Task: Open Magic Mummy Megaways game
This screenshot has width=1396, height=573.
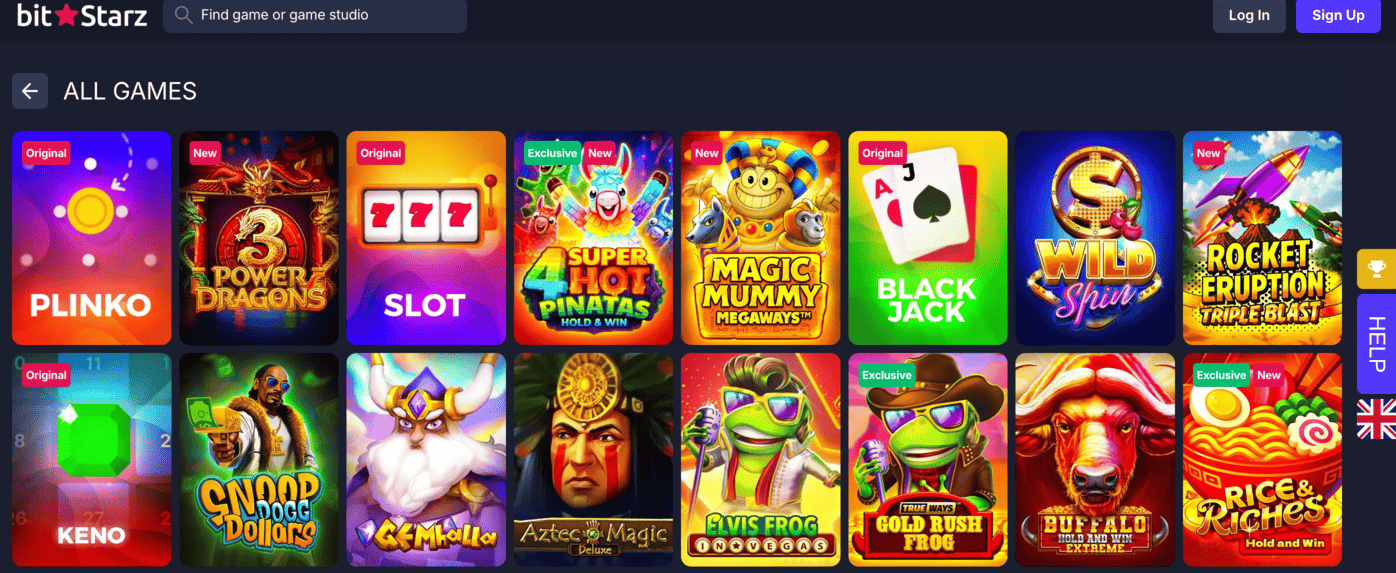Action: click(x=761, y=238)
